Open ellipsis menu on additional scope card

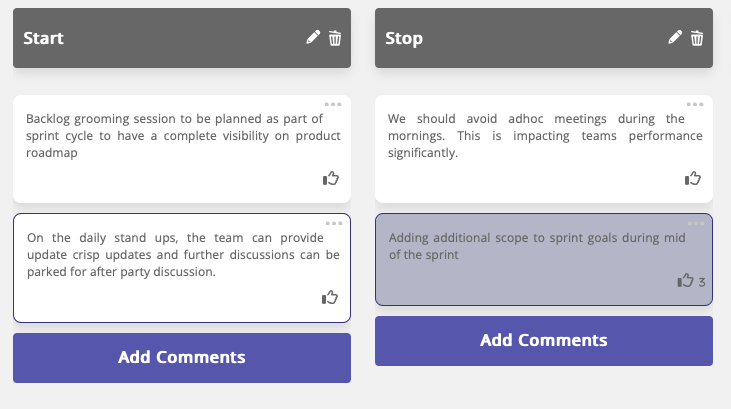point(695,223)
